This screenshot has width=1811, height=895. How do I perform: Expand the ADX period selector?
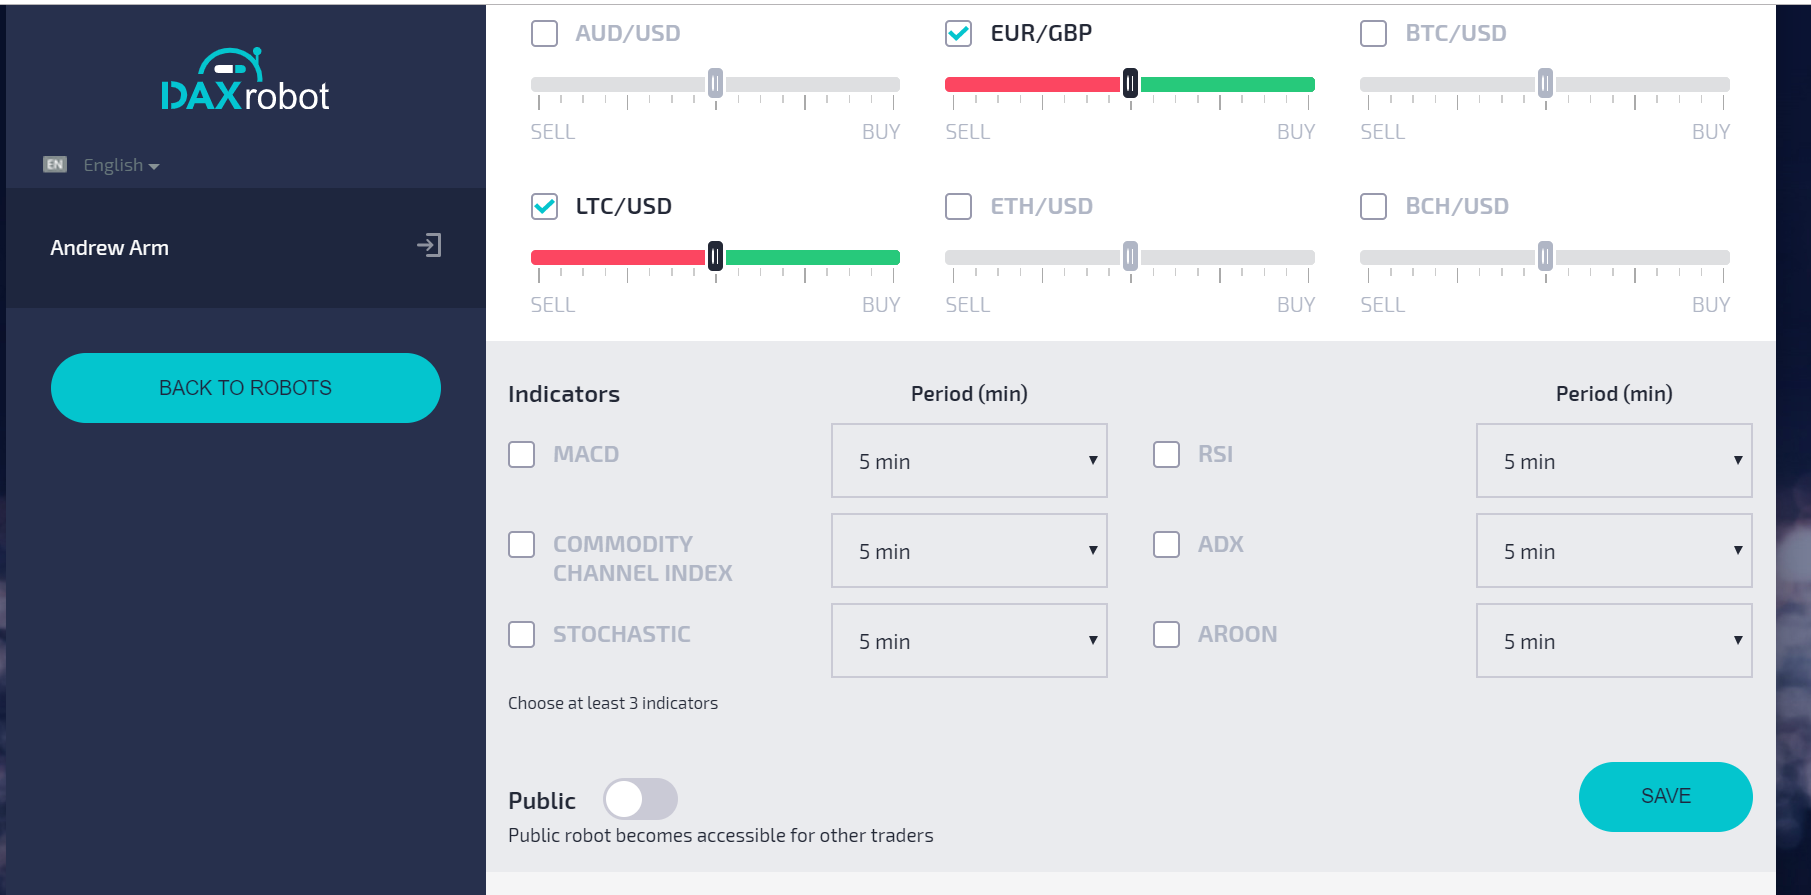tap(1614, 551)
